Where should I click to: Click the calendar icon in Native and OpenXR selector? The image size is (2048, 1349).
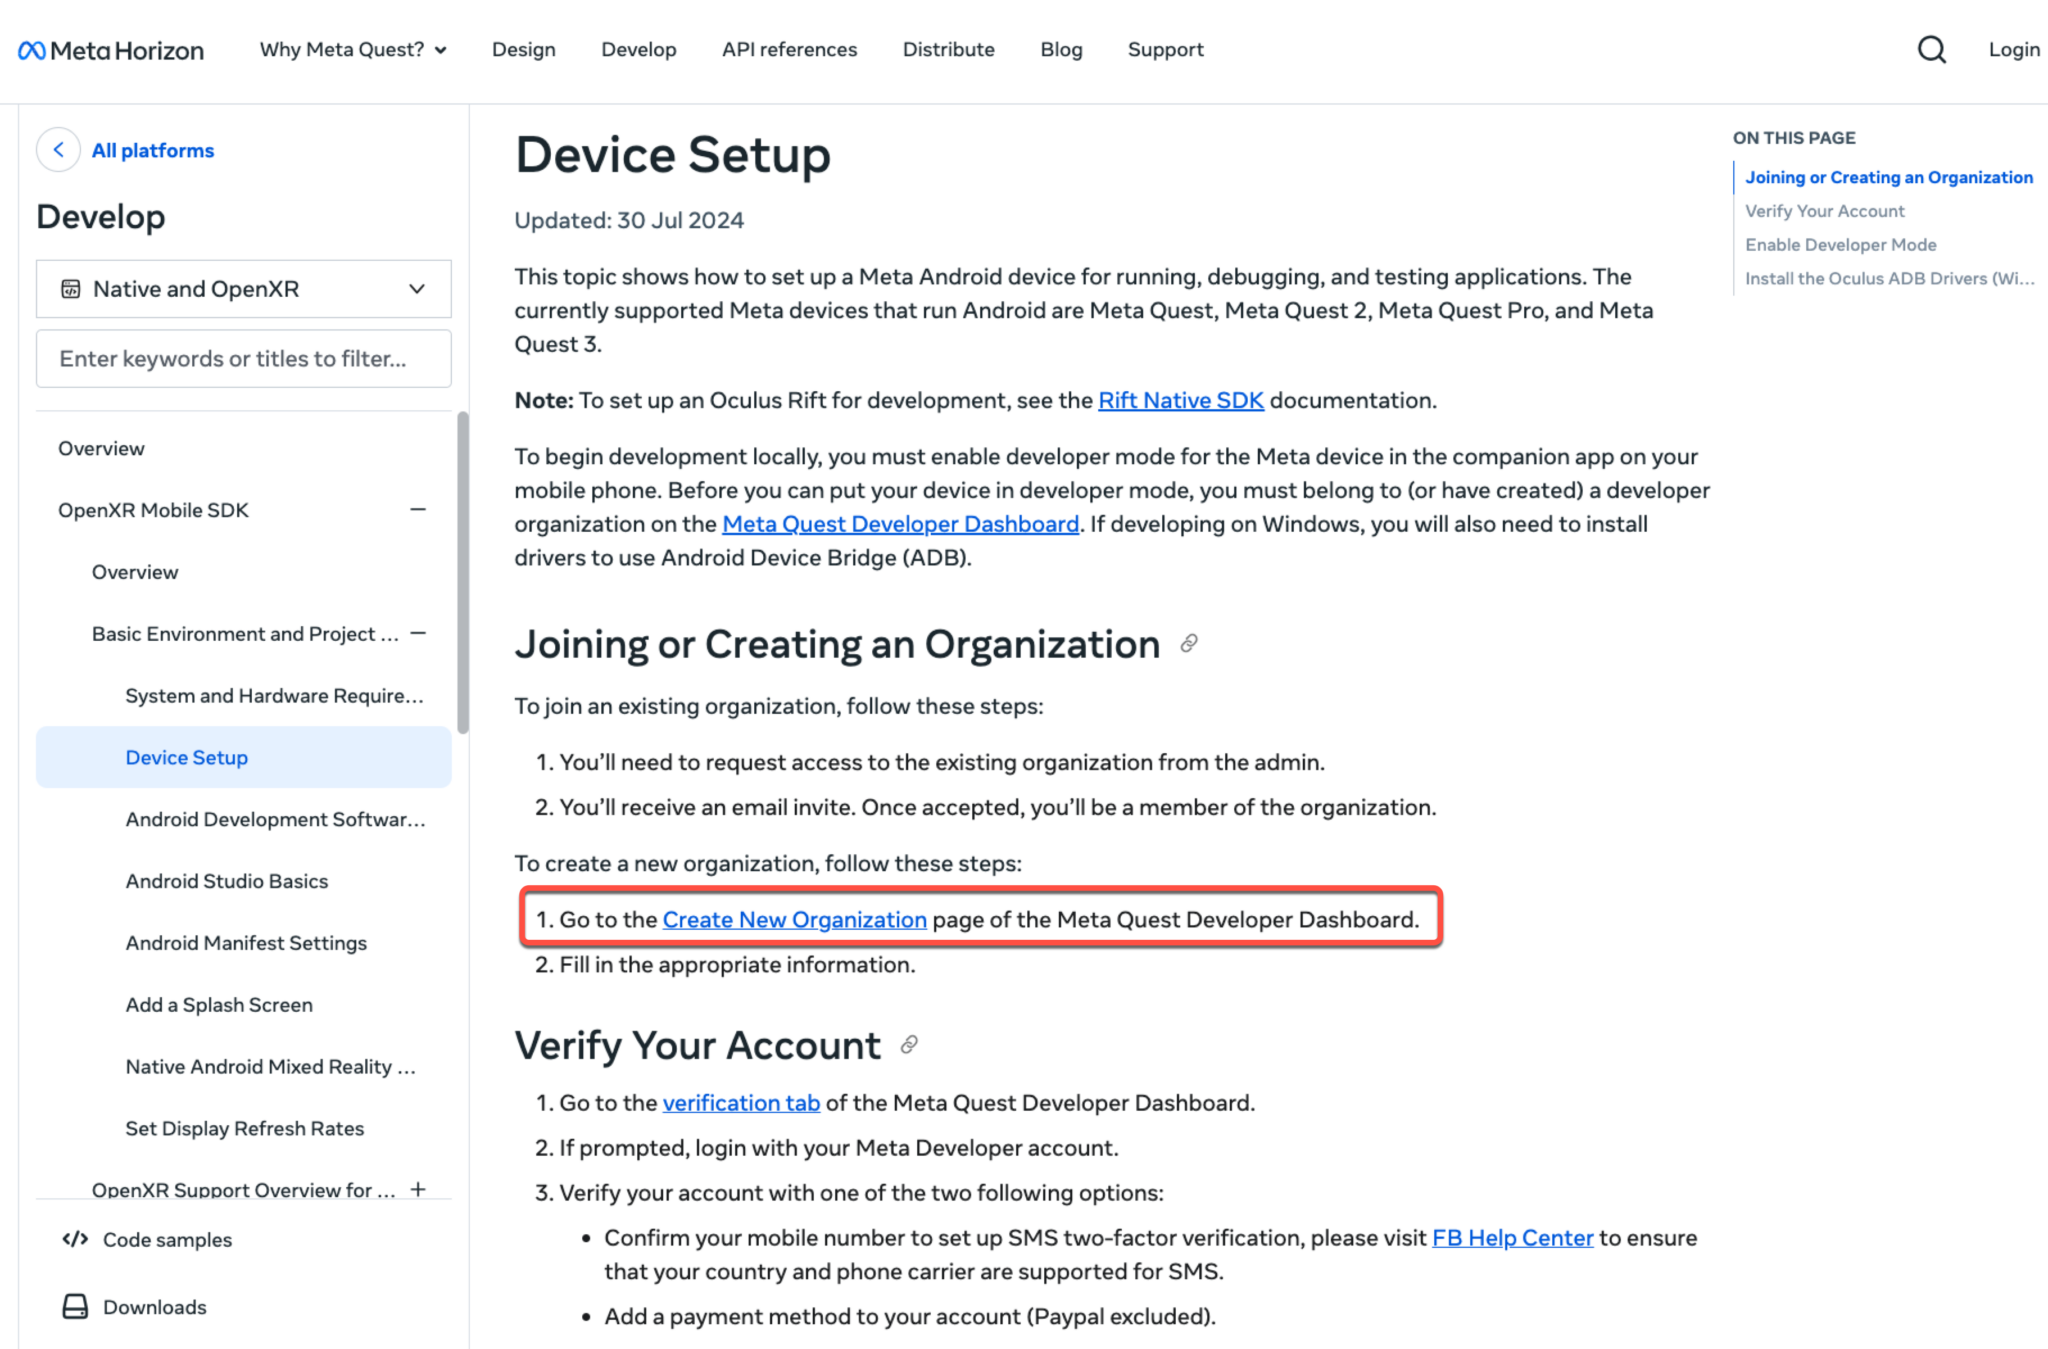[70, 289]
